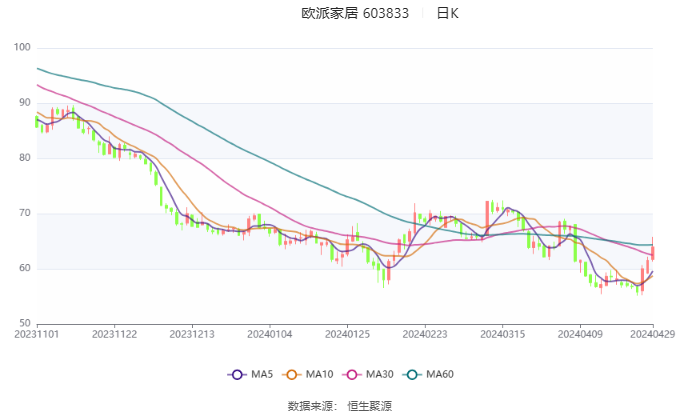
Task: Click the 日K label in the title
Action: click(x=447, y=13)
